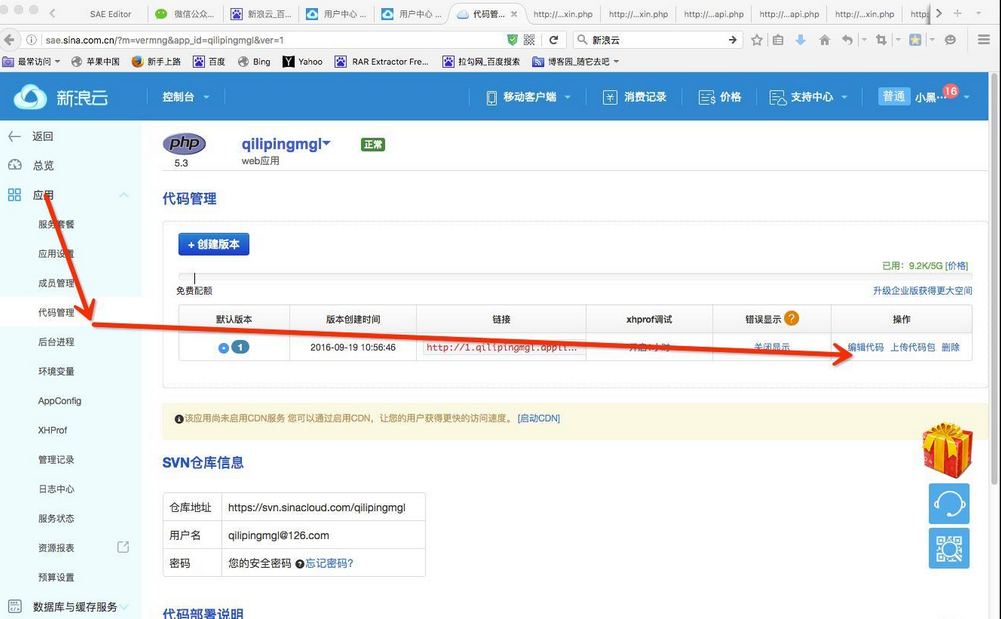Image resolution: width=1001 pixels, height=619 pixels.
Task: Click 忘记密码? link
Action: [329, 563]
